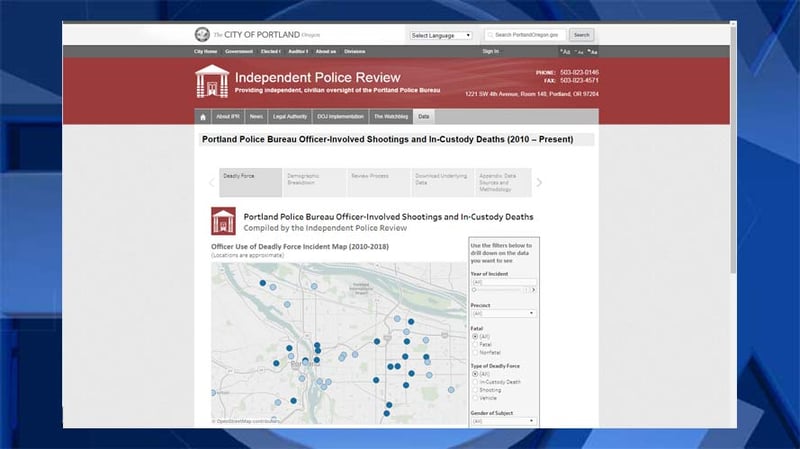800x449 pixels.
Task: Switch to the Review Process story tab
Action: tap(379, 182)
